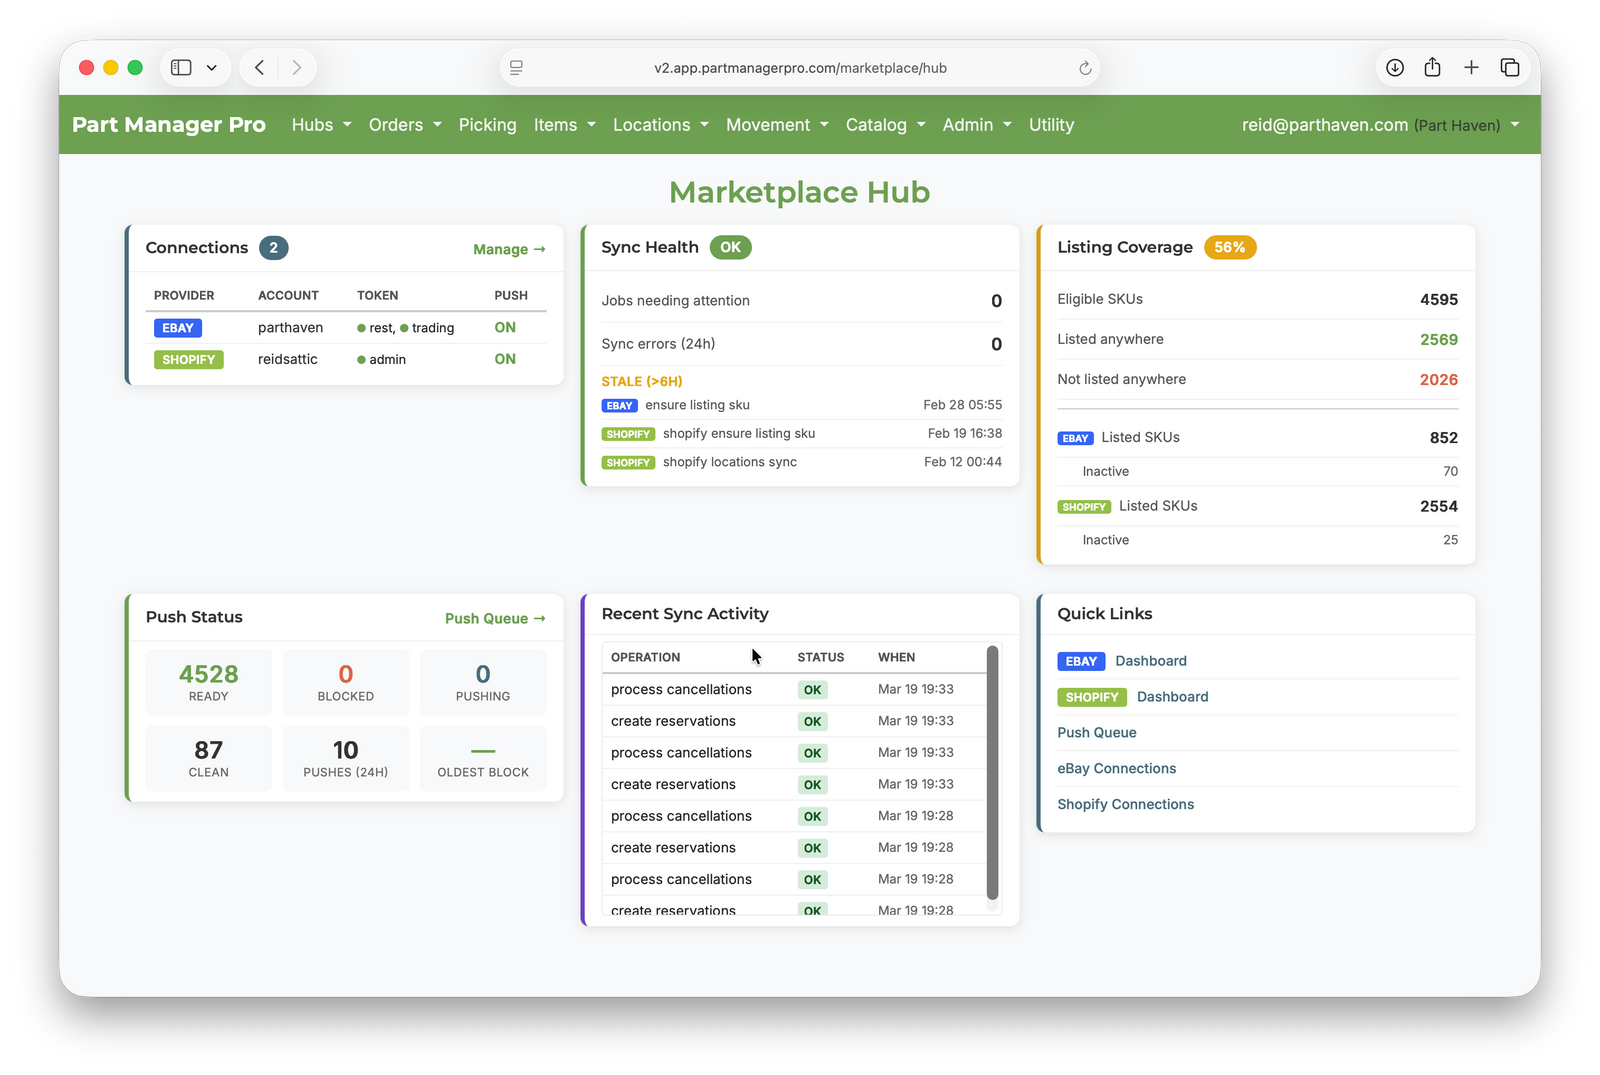Open the Shopify Connections quick link
The height and width of the screenshot is (1075, 1600).
(x=1125, y=805)
